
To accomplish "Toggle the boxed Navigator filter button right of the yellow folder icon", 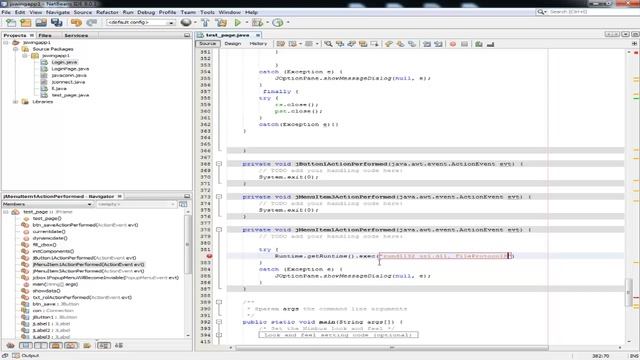I will pos(103,346).
